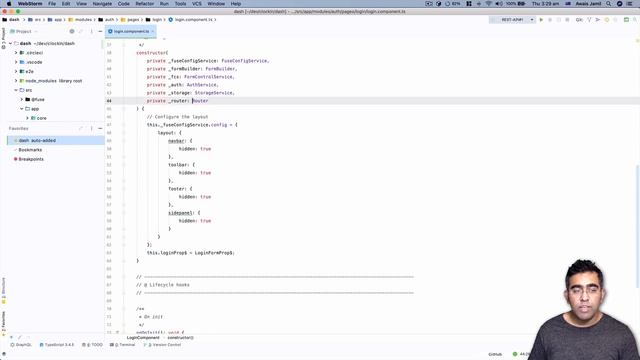Toggle the Favorites side tool stripe

click(4, 324)
